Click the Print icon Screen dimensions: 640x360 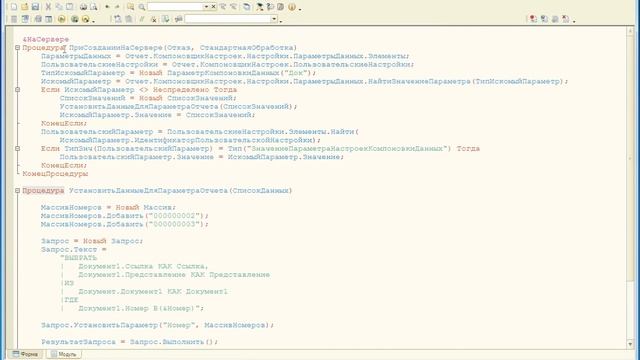(x=83, y=7)
